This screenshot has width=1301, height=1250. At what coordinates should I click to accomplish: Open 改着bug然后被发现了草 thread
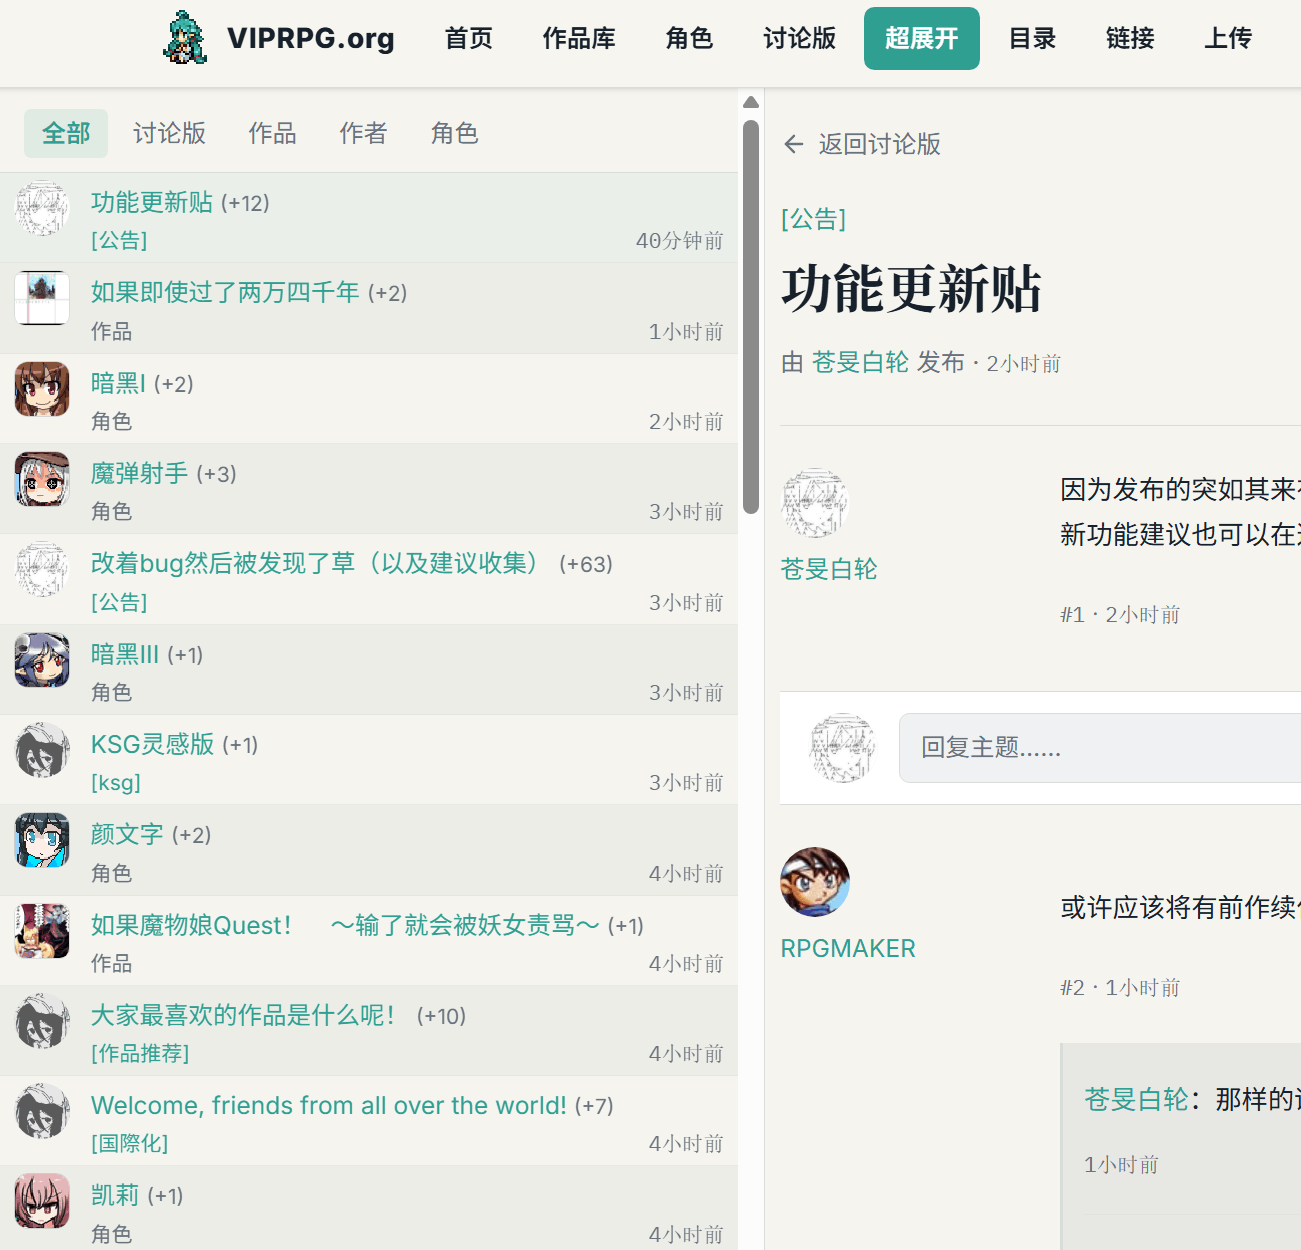pos(314,563)
